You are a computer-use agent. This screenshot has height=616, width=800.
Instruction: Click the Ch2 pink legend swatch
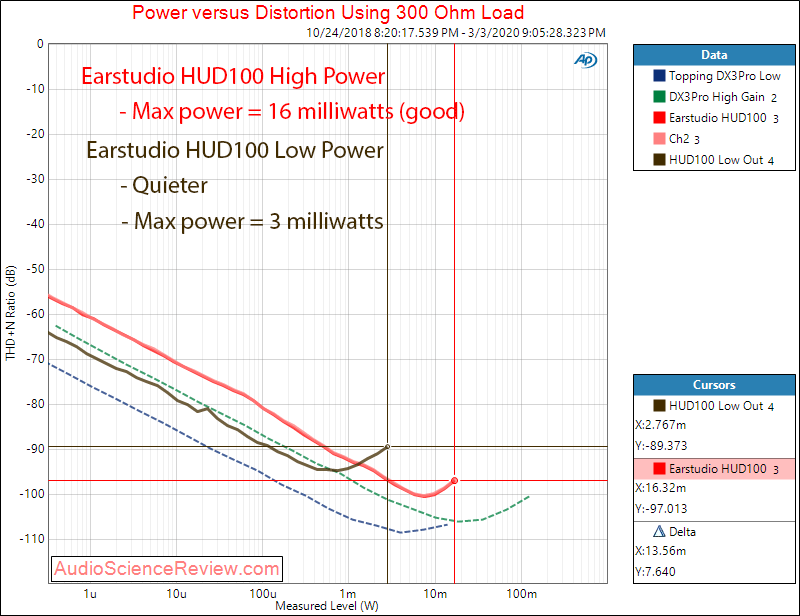659,138
